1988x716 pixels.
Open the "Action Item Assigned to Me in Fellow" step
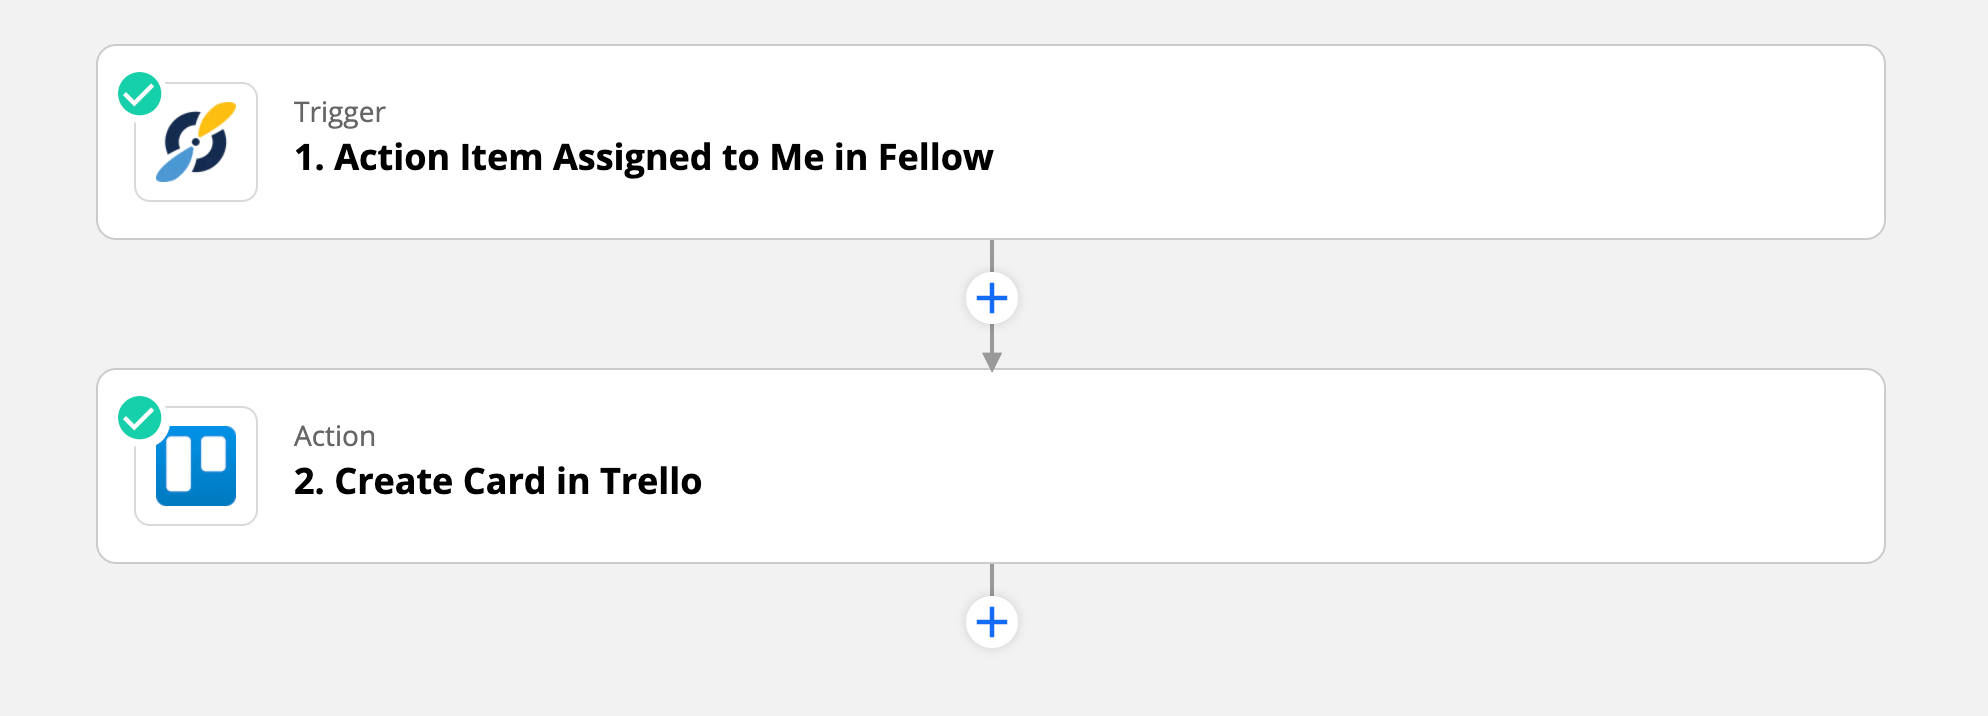(643, 158)
